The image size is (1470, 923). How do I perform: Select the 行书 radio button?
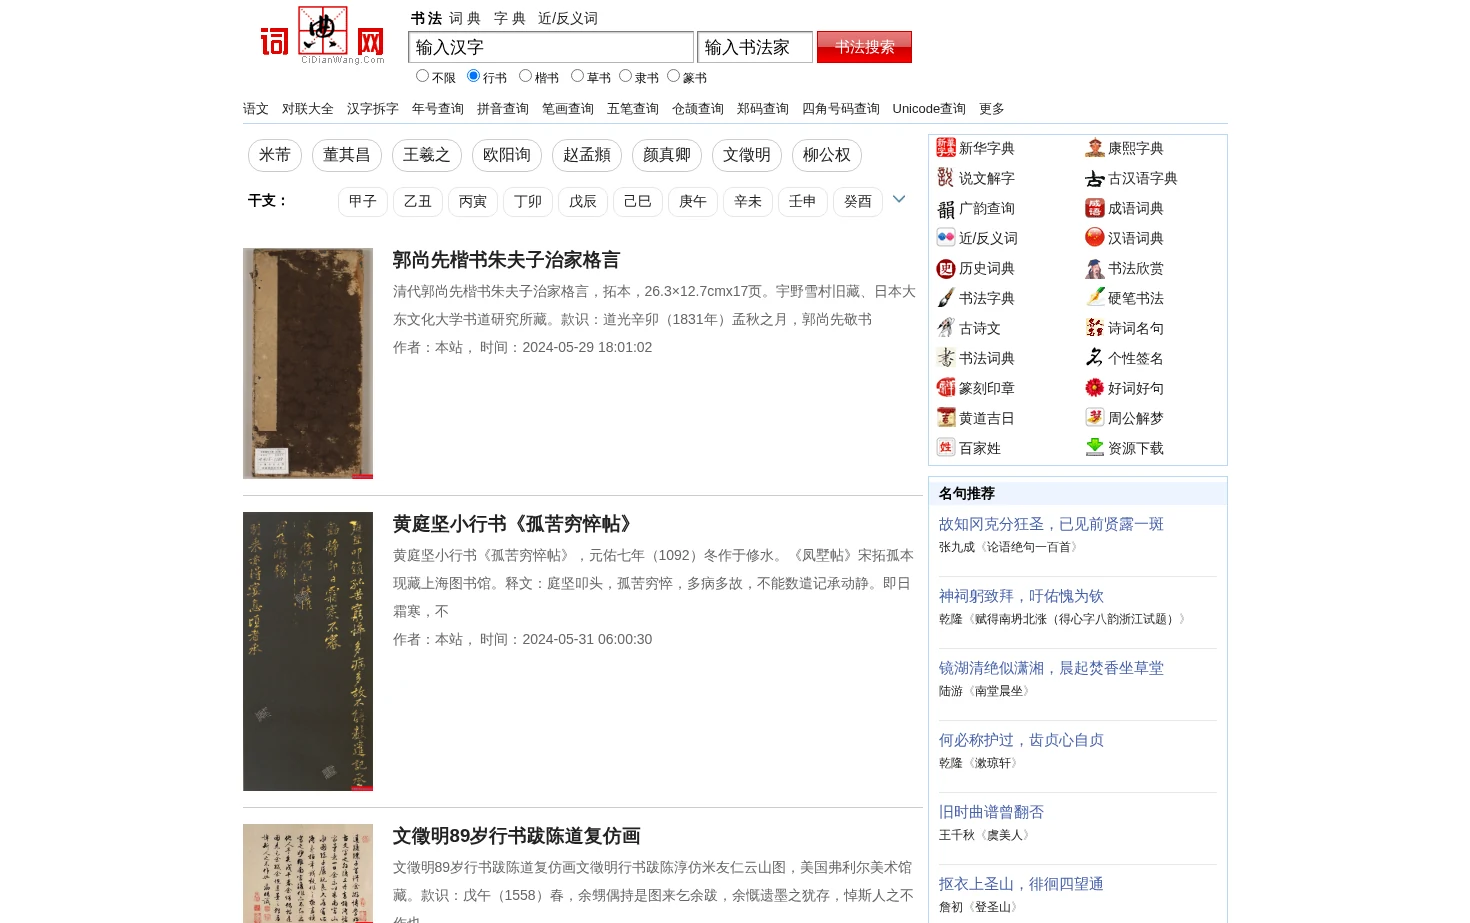(473, 76)
